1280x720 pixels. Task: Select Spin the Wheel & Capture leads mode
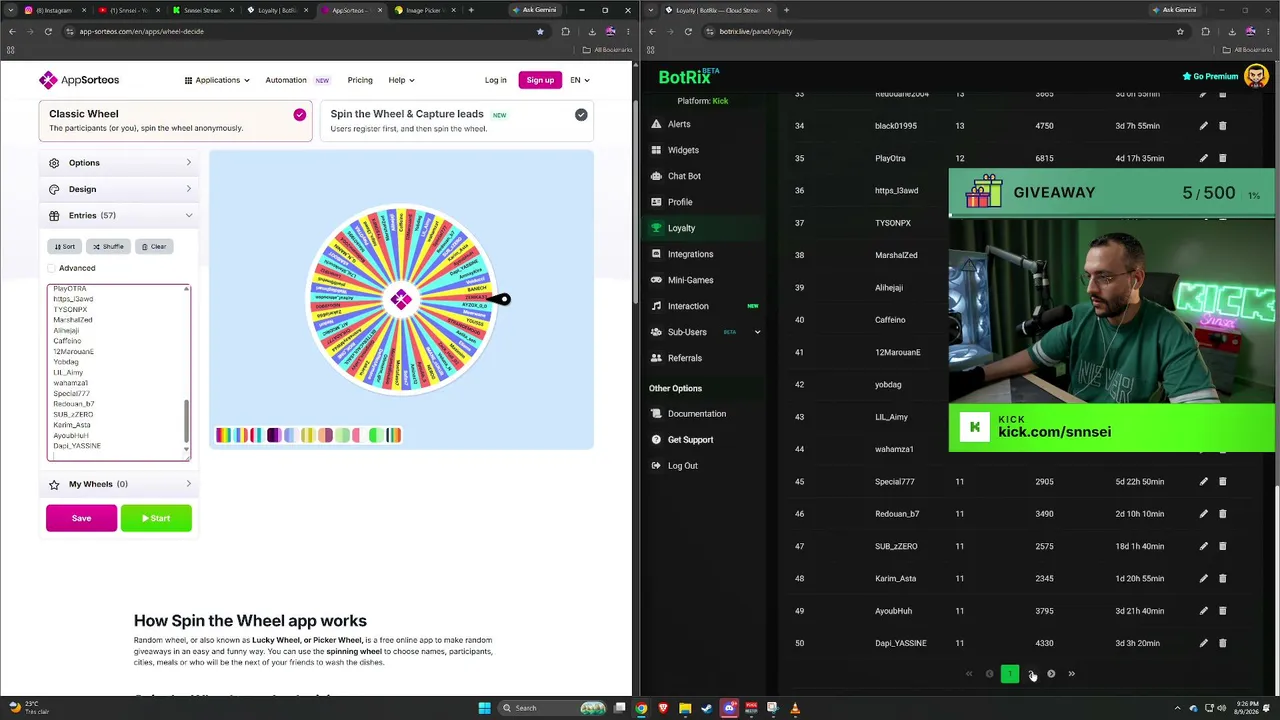457,121
